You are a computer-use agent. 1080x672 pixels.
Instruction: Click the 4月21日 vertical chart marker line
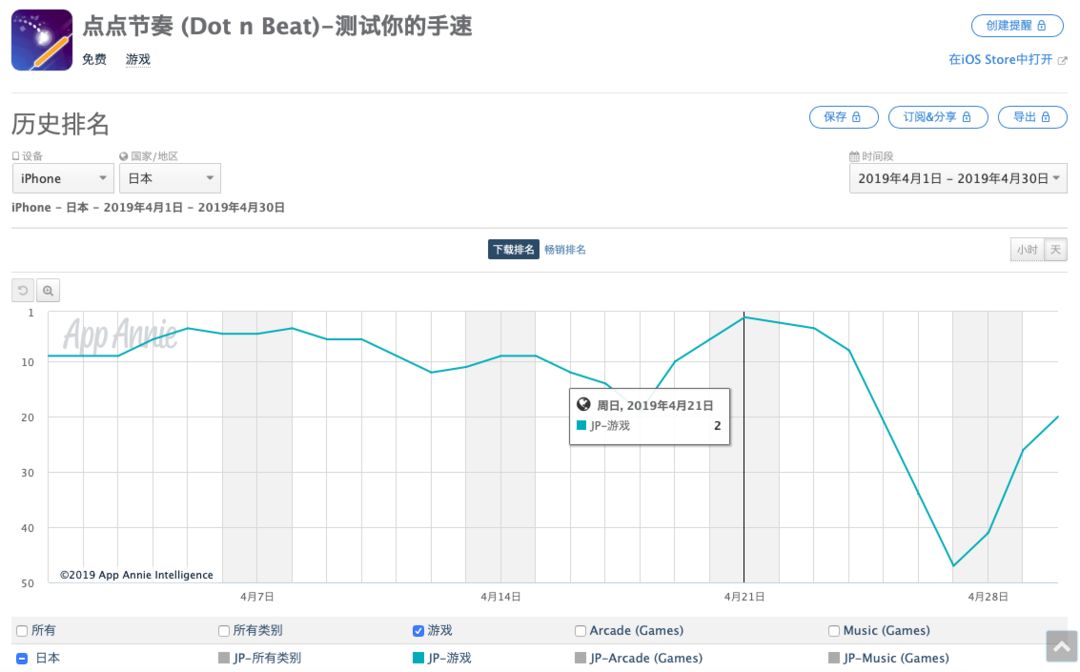point(744,448)
